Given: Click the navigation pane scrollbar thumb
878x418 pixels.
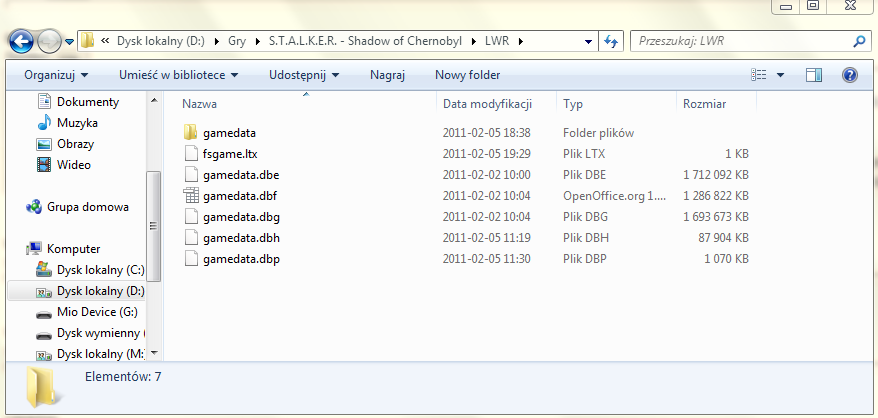Looking at the screenshot, I should (x=153, y=226).
